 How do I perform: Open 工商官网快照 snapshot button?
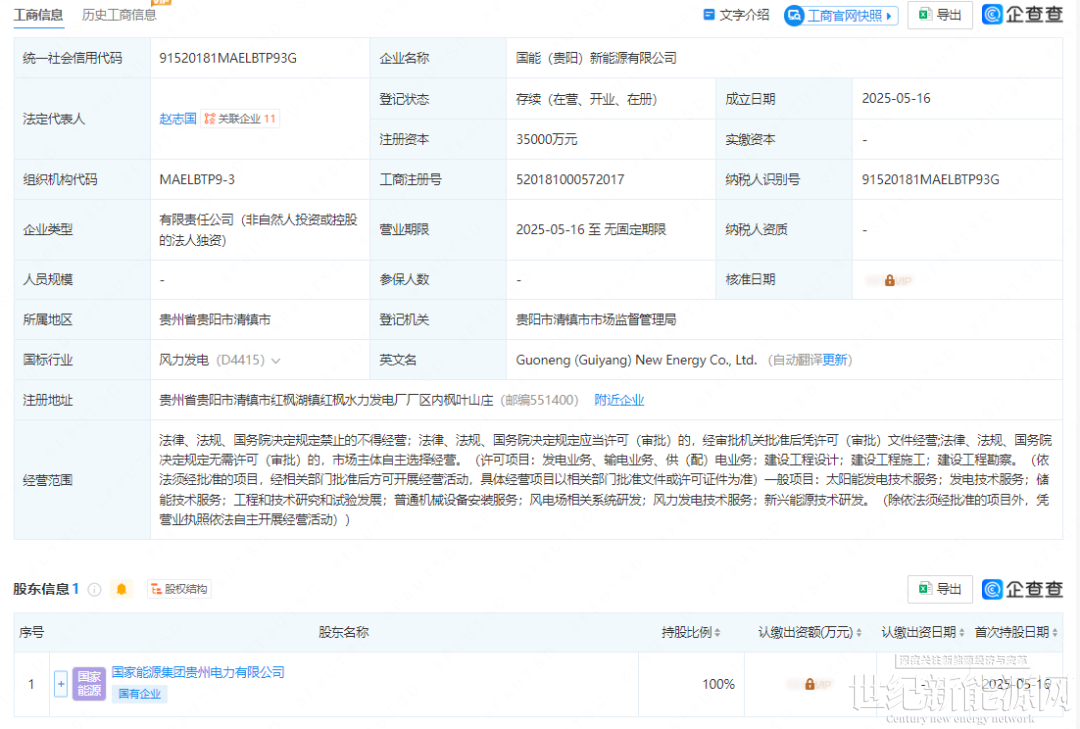pos(841,15)
